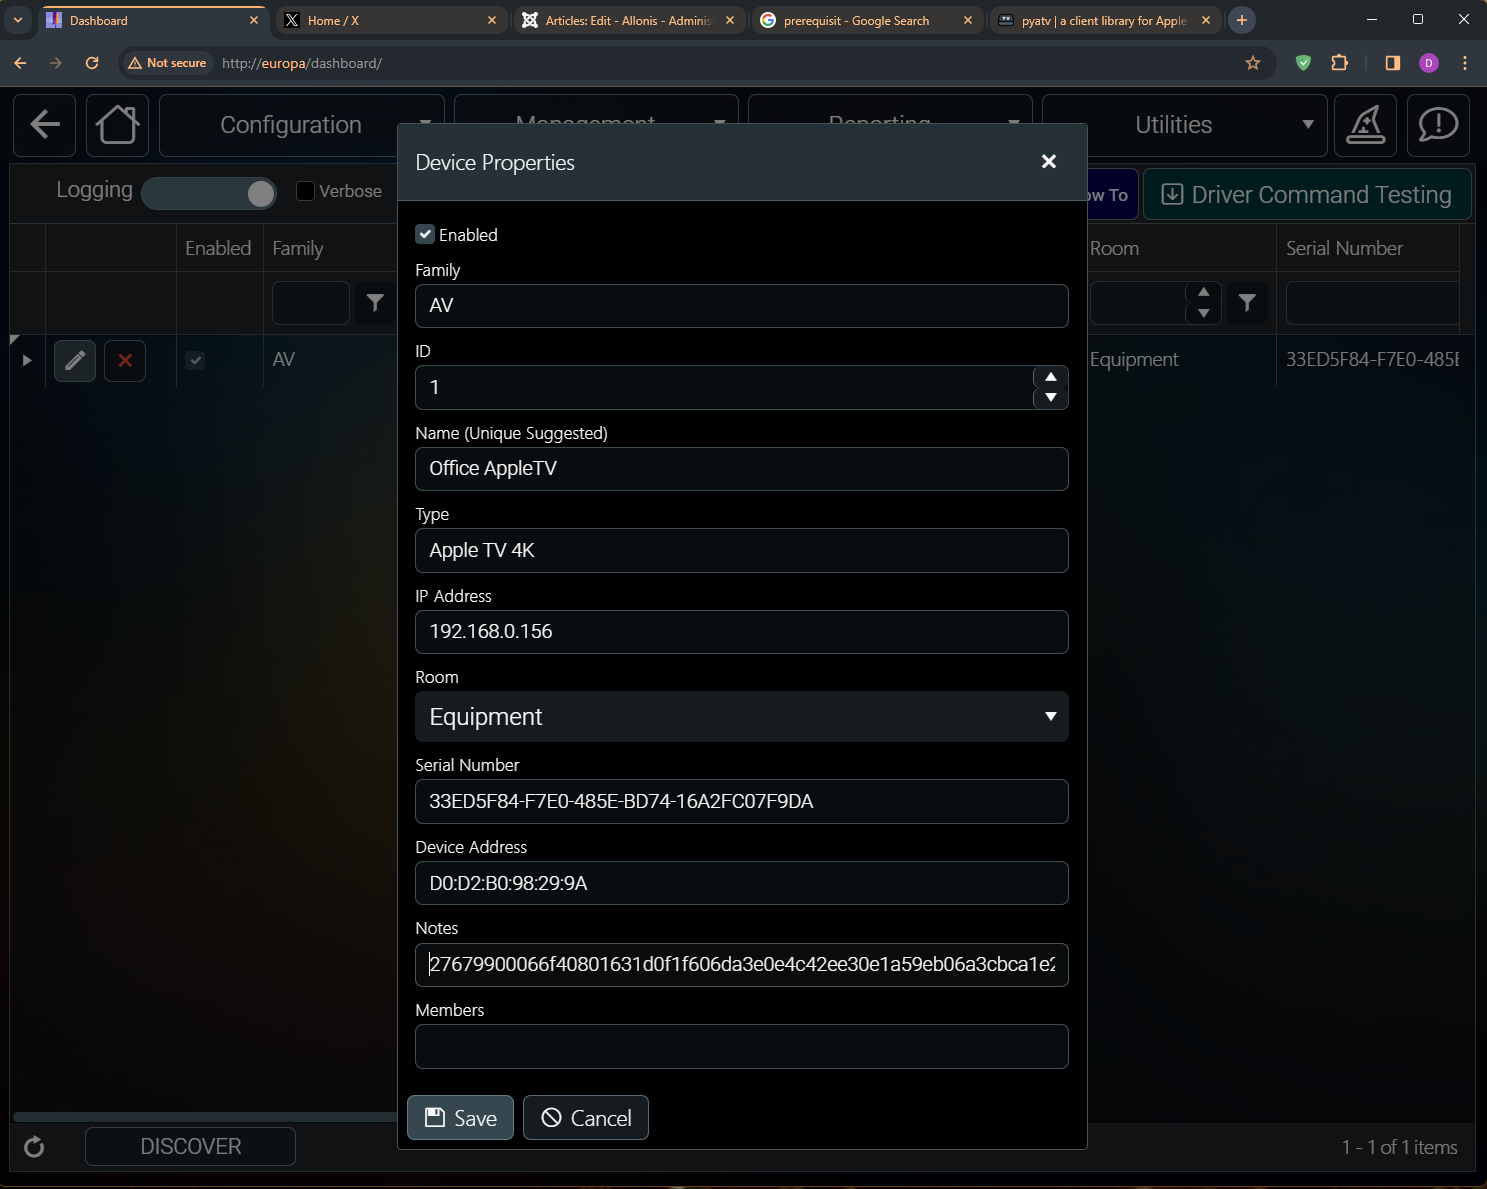Increment the ID value

(x=1051, y=377)
